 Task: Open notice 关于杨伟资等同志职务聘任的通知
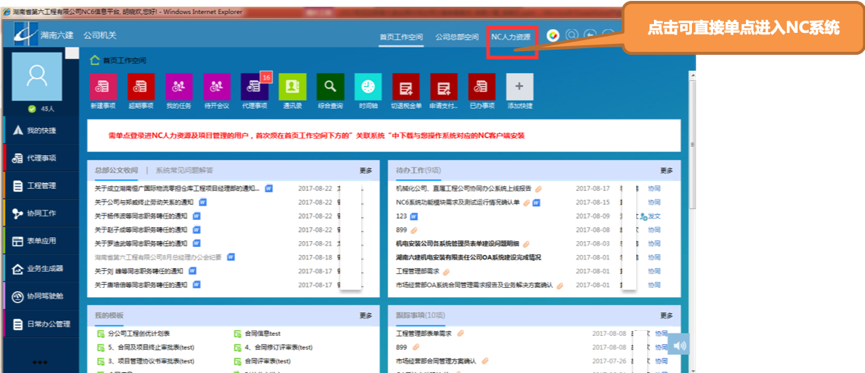point(141,216)
